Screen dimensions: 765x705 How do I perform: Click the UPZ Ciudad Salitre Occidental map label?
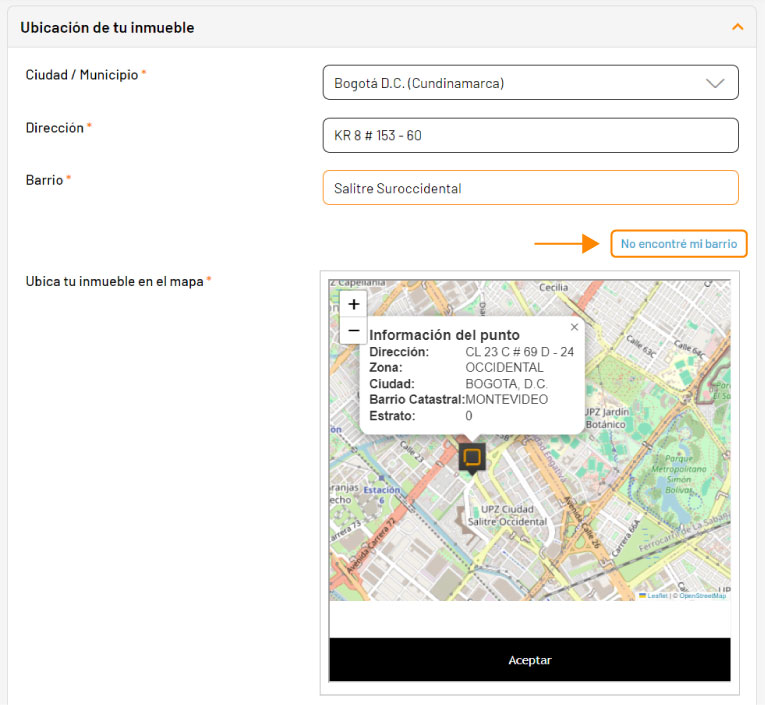click(x=507, y=515)
